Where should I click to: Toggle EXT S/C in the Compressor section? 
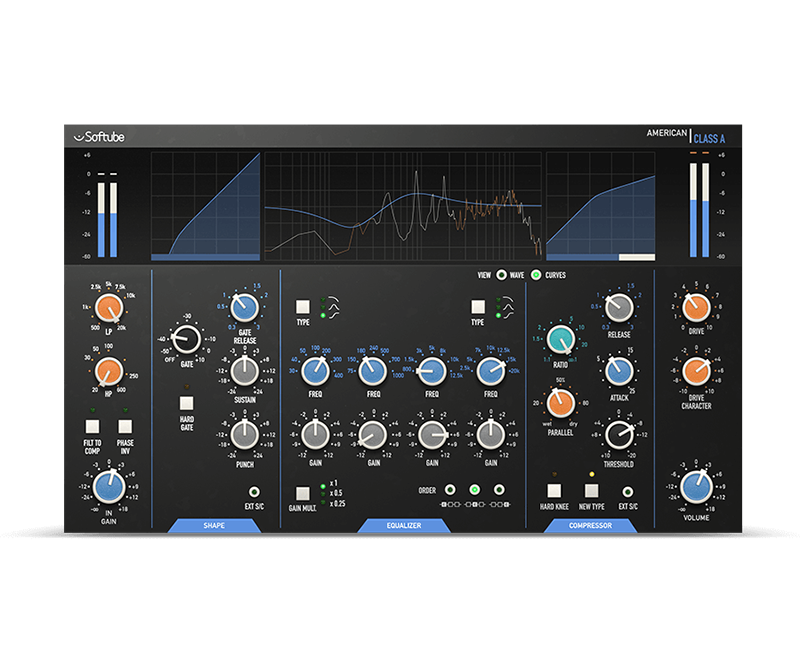[628, 492]
